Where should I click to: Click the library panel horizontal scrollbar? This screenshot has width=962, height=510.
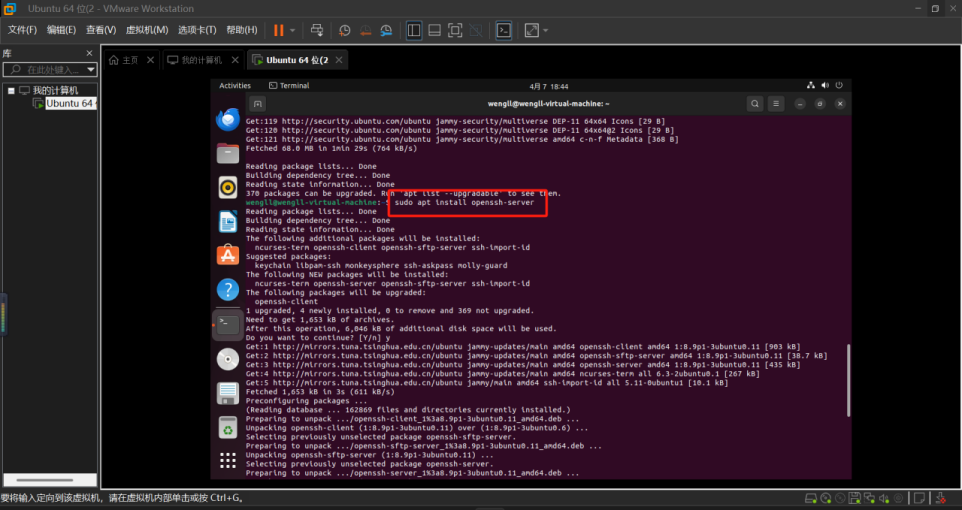pos(45,480)
